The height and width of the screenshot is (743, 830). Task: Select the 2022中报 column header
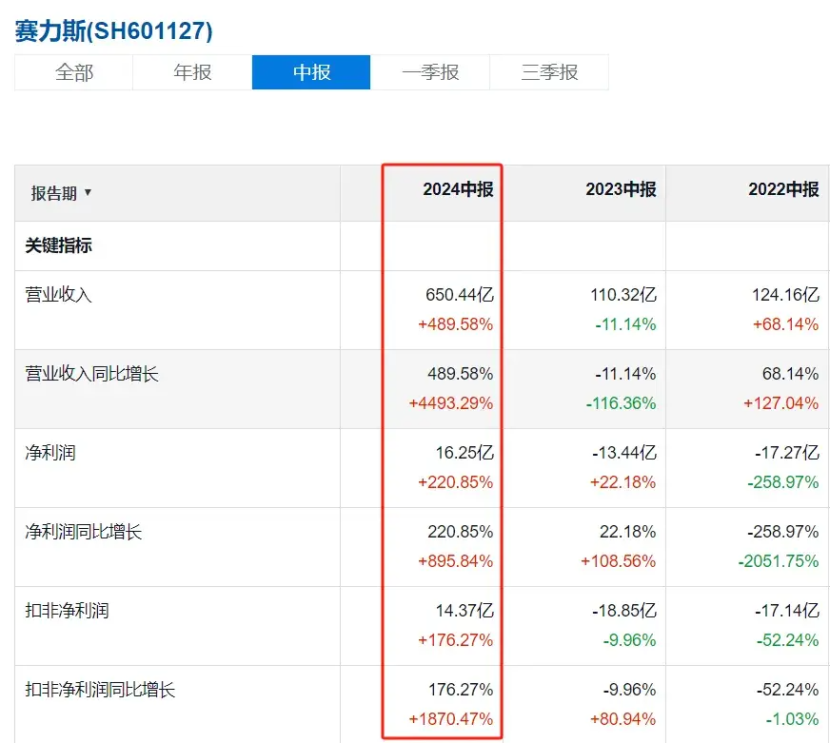pos(783,189)
